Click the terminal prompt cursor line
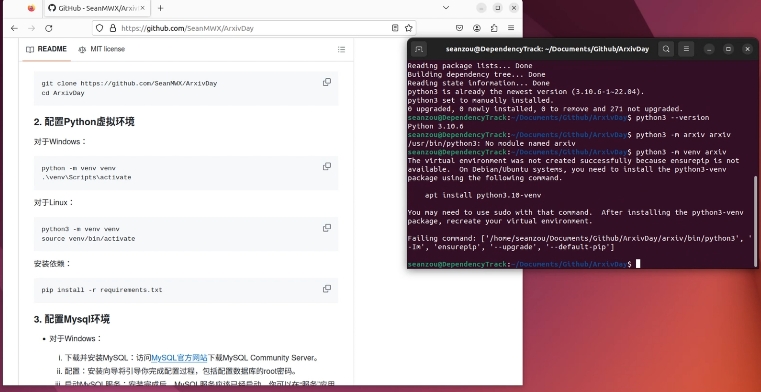The height and width of the screenshot is (392, 761). [x=524, y=264]
